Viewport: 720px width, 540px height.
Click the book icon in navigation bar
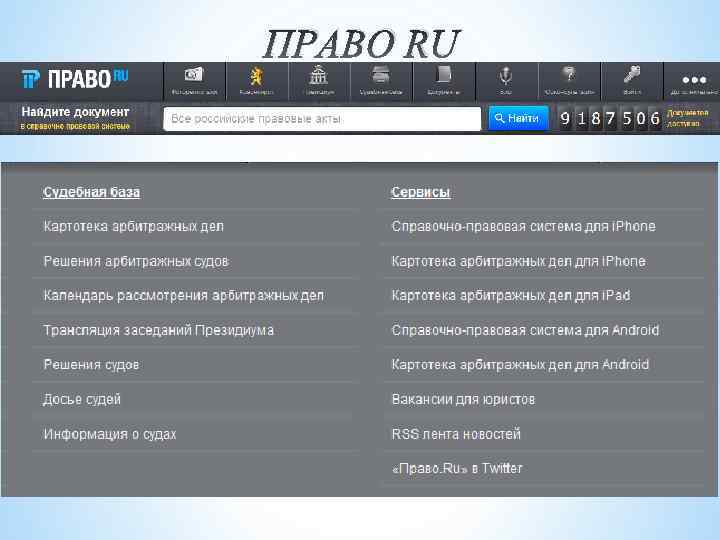click(x=444, y=75)
